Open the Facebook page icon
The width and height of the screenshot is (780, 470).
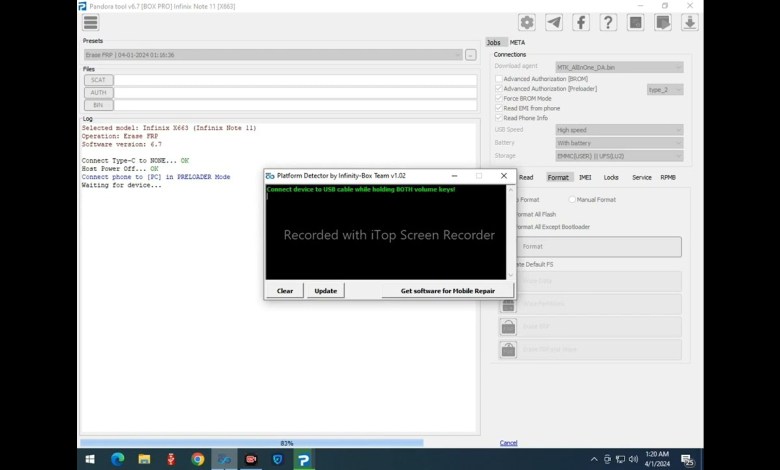580,22
